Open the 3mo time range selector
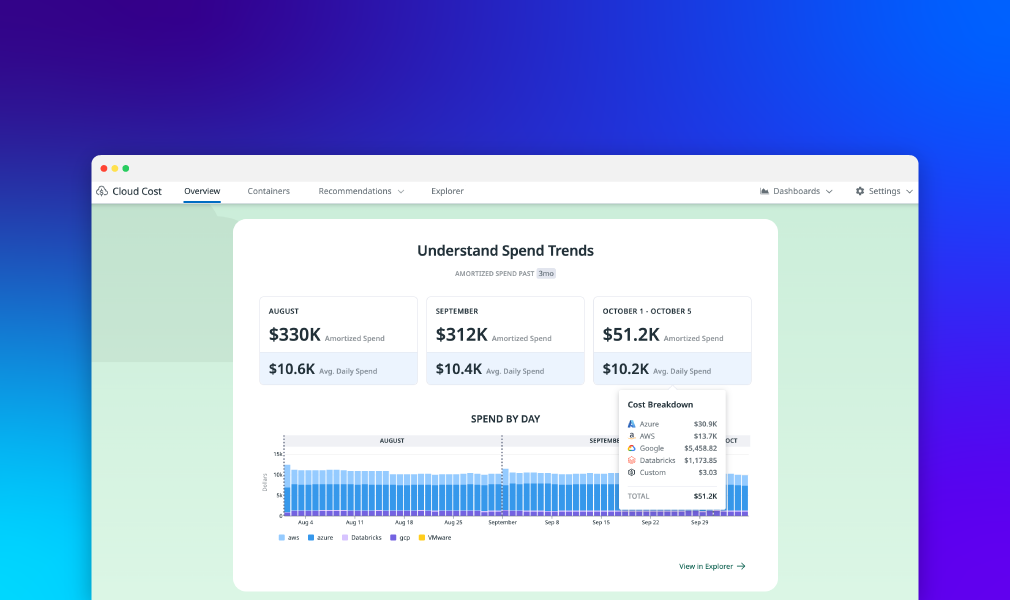 [546, 273]
